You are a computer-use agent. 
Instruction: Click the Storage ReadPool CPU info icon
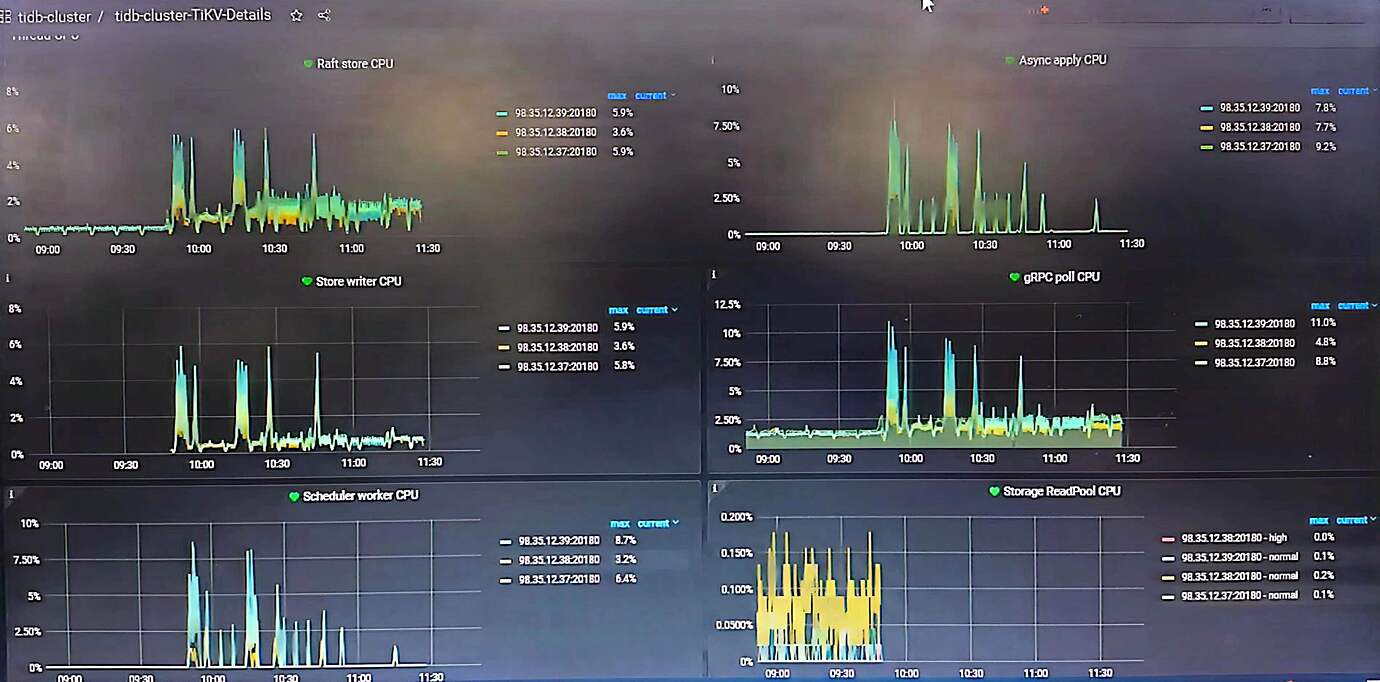point(713,487)
